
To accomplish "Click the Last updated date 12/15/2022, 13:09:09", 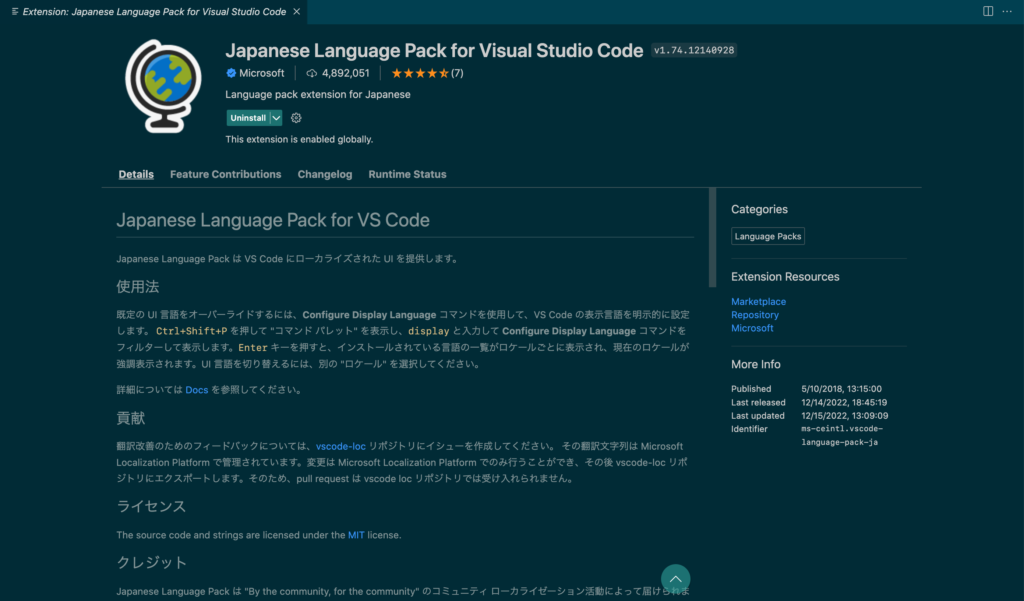I will [844, 415].
